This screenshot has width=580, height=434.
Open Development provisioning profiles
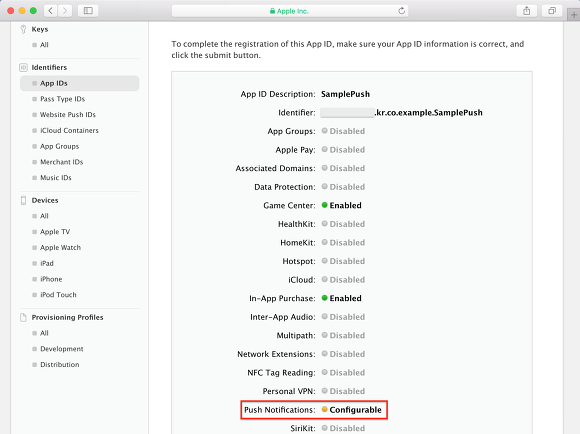pos(61,349)
